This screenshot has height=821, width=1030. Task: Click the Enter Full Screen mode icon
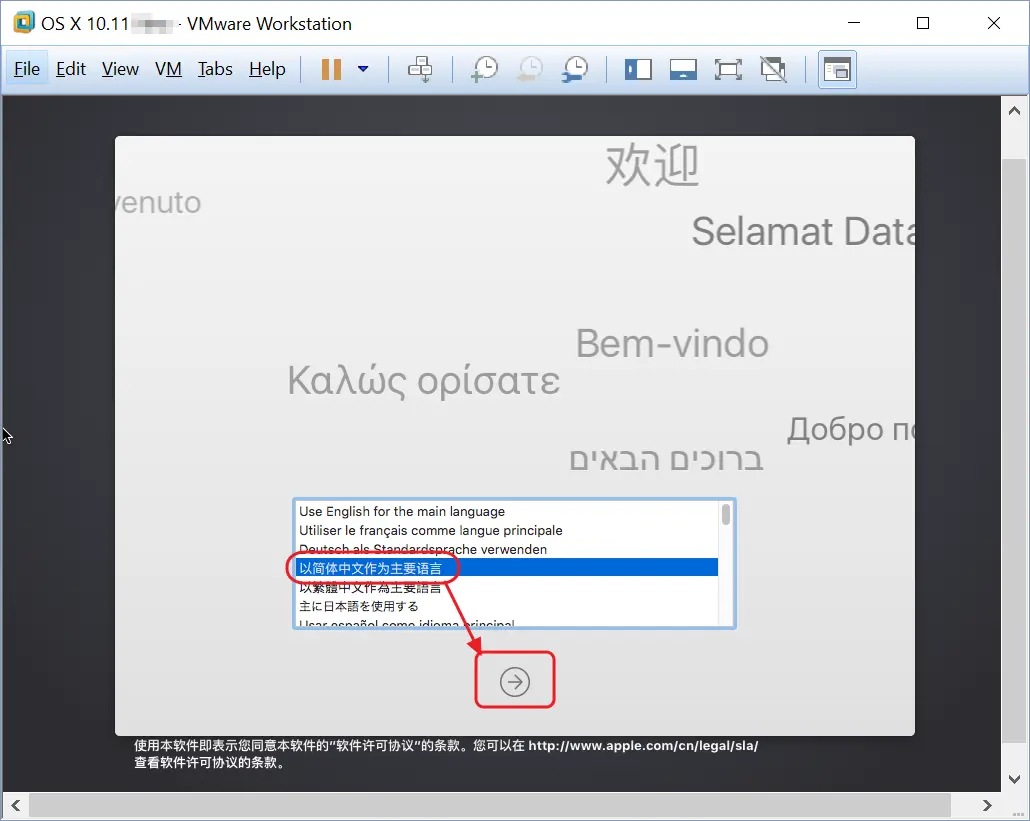(728, 69)
